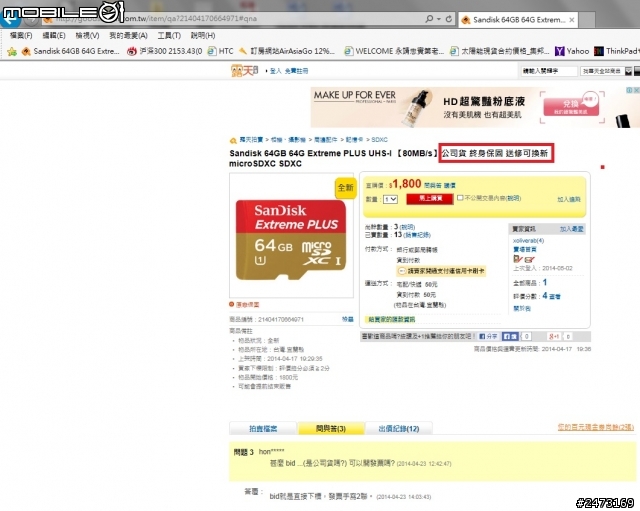This screenshot has width=640, height=511.
Task: Click the orange warranty link under product image
Action: click(x=247, y=304)
